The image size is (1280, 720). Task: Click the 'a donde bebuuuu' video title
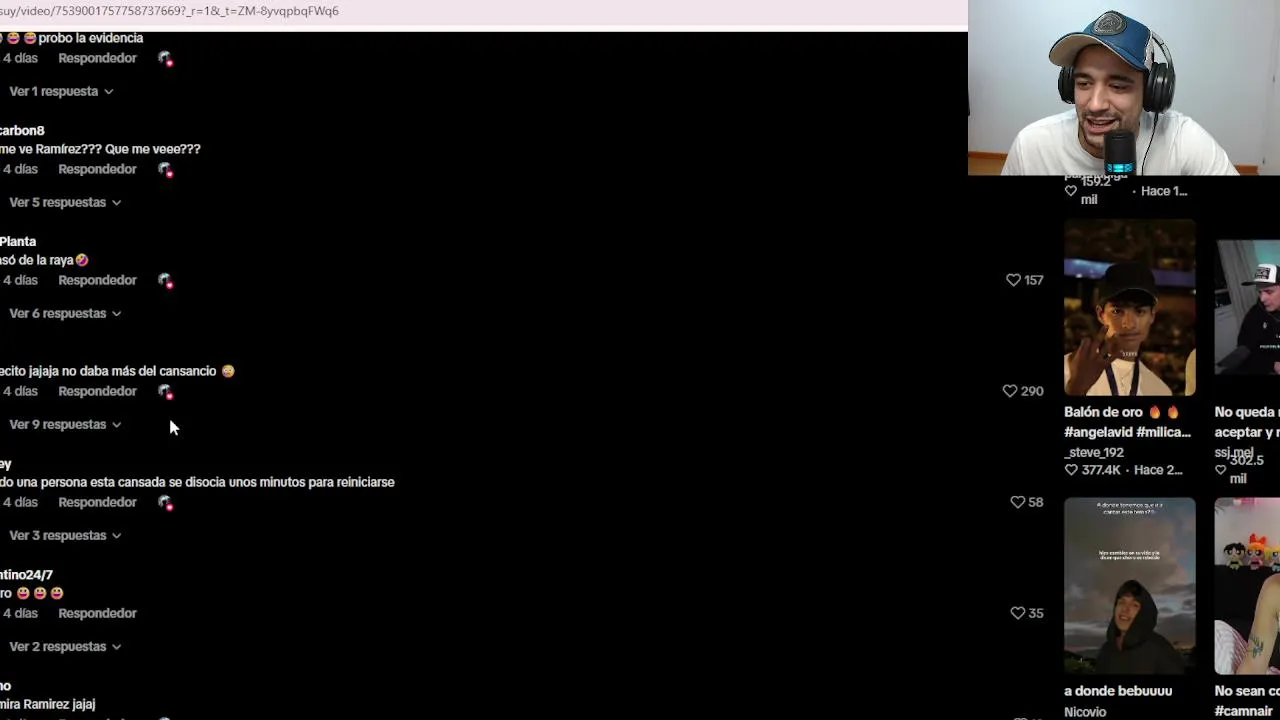tap(1118, 691)
